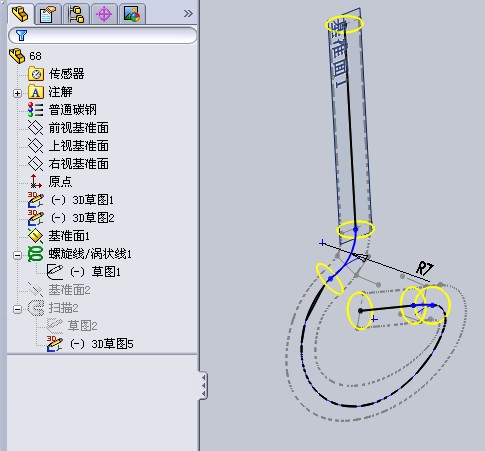Click the R7 radius dimension

pos(425,268)
